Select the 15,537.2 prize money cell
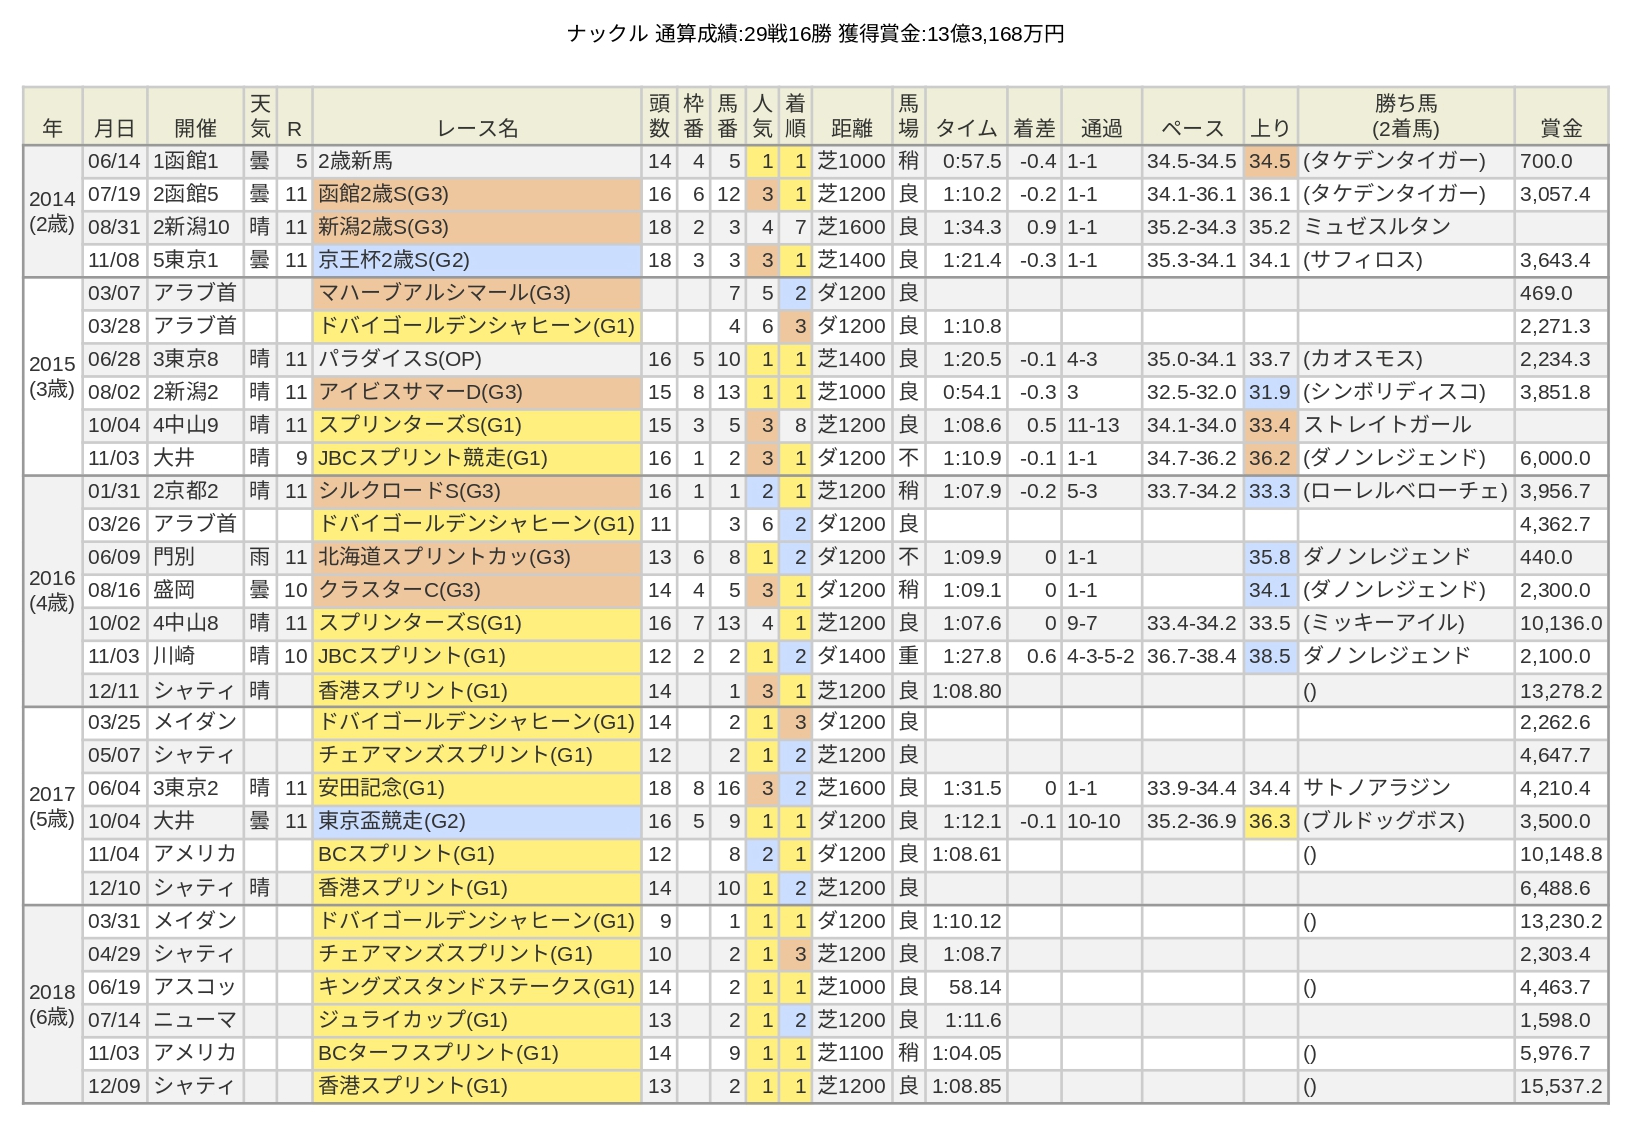The height and width of the screenshot is (1128, 1629). pyautogui.click(x=1560, y=1085)
